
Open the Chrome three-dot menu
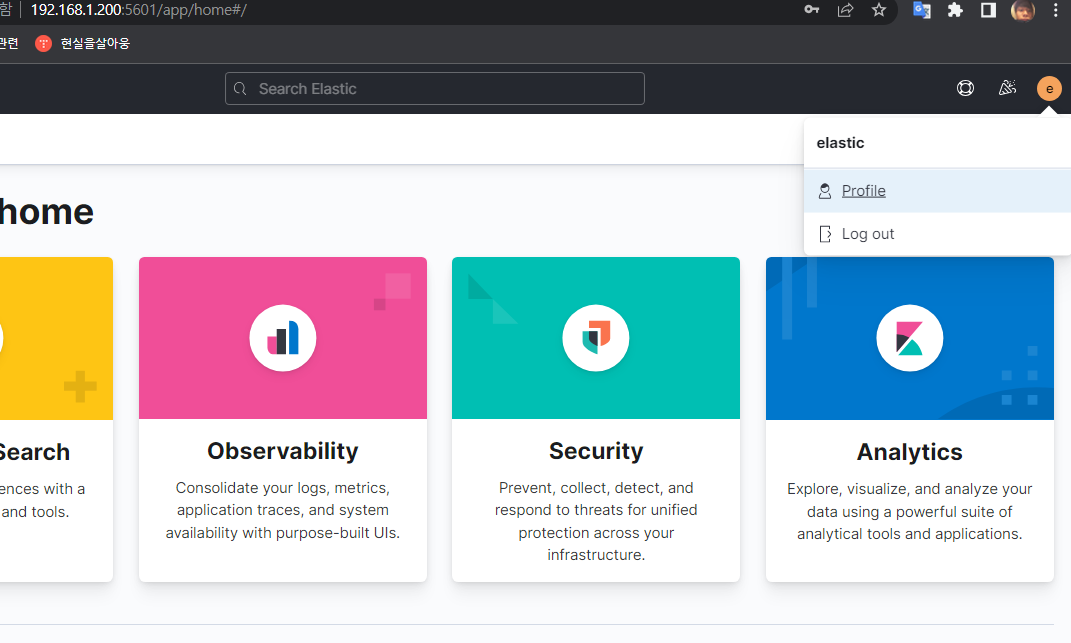[1056, 10]
